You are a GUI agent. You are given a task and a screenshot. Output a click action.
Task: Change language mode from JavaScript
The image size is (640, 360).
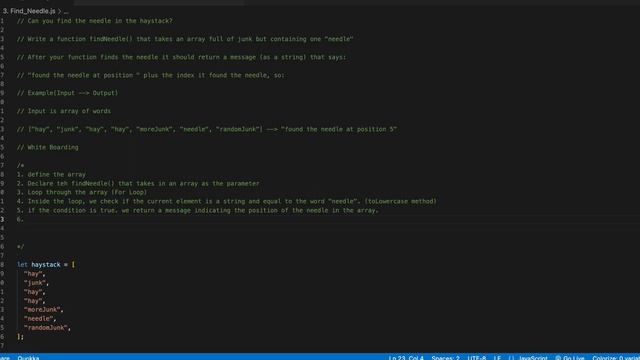click(x=533, y=358)
